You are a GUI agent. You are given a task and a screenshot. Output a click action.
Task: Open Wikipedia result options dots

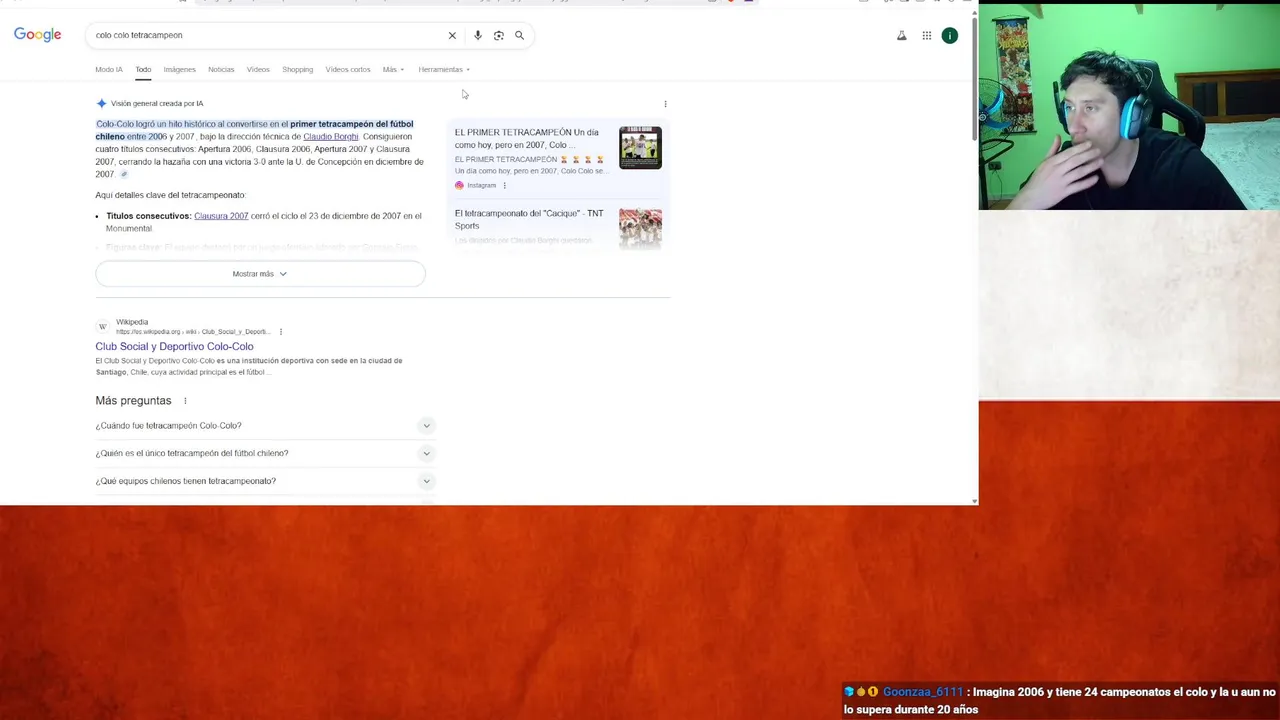(x=281, y=332)
